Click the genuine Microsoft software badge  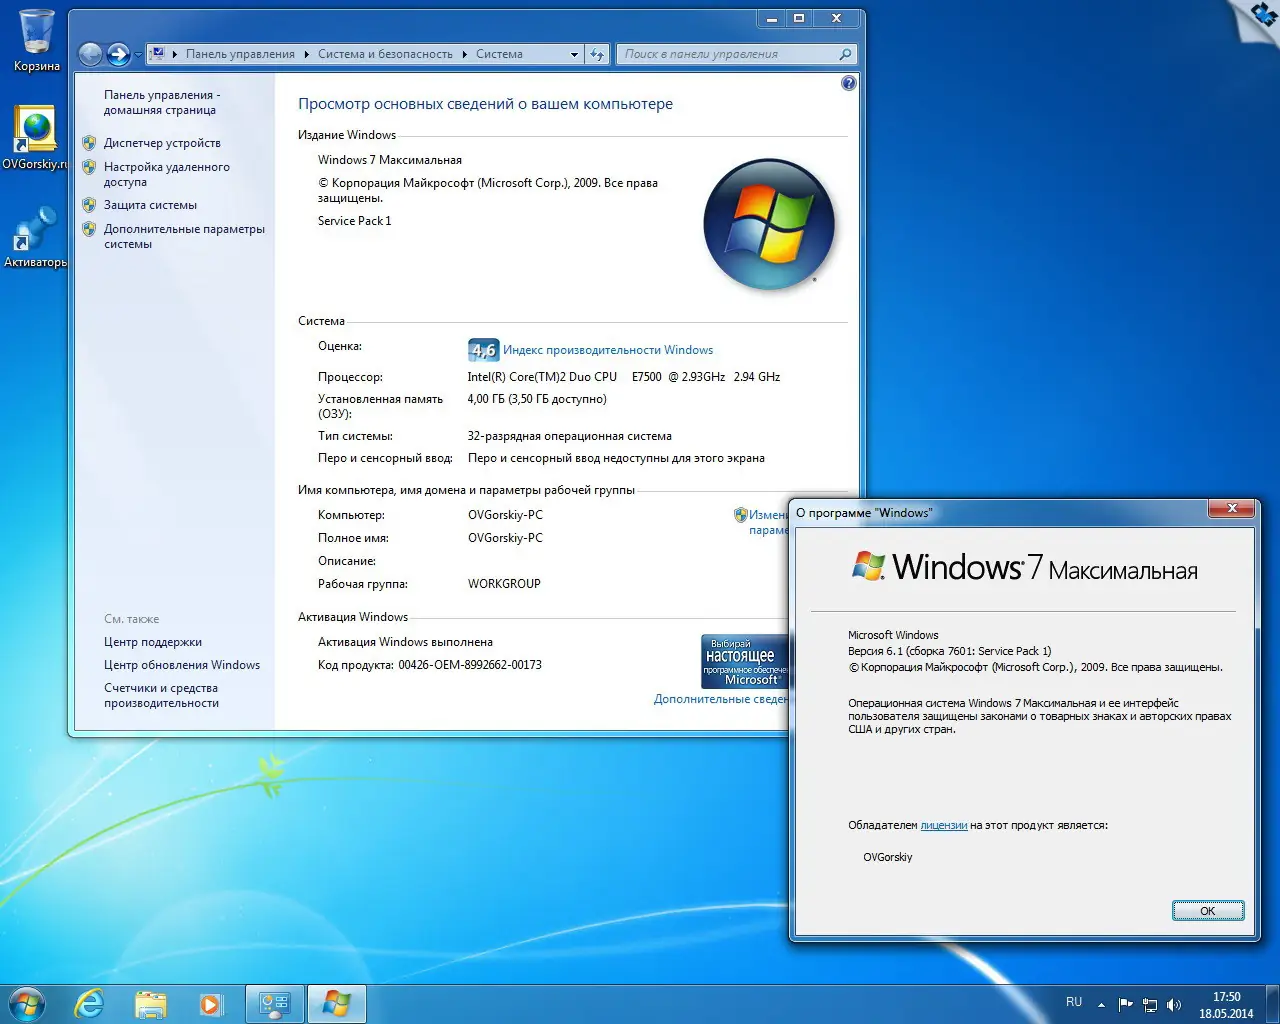(745, 661)
